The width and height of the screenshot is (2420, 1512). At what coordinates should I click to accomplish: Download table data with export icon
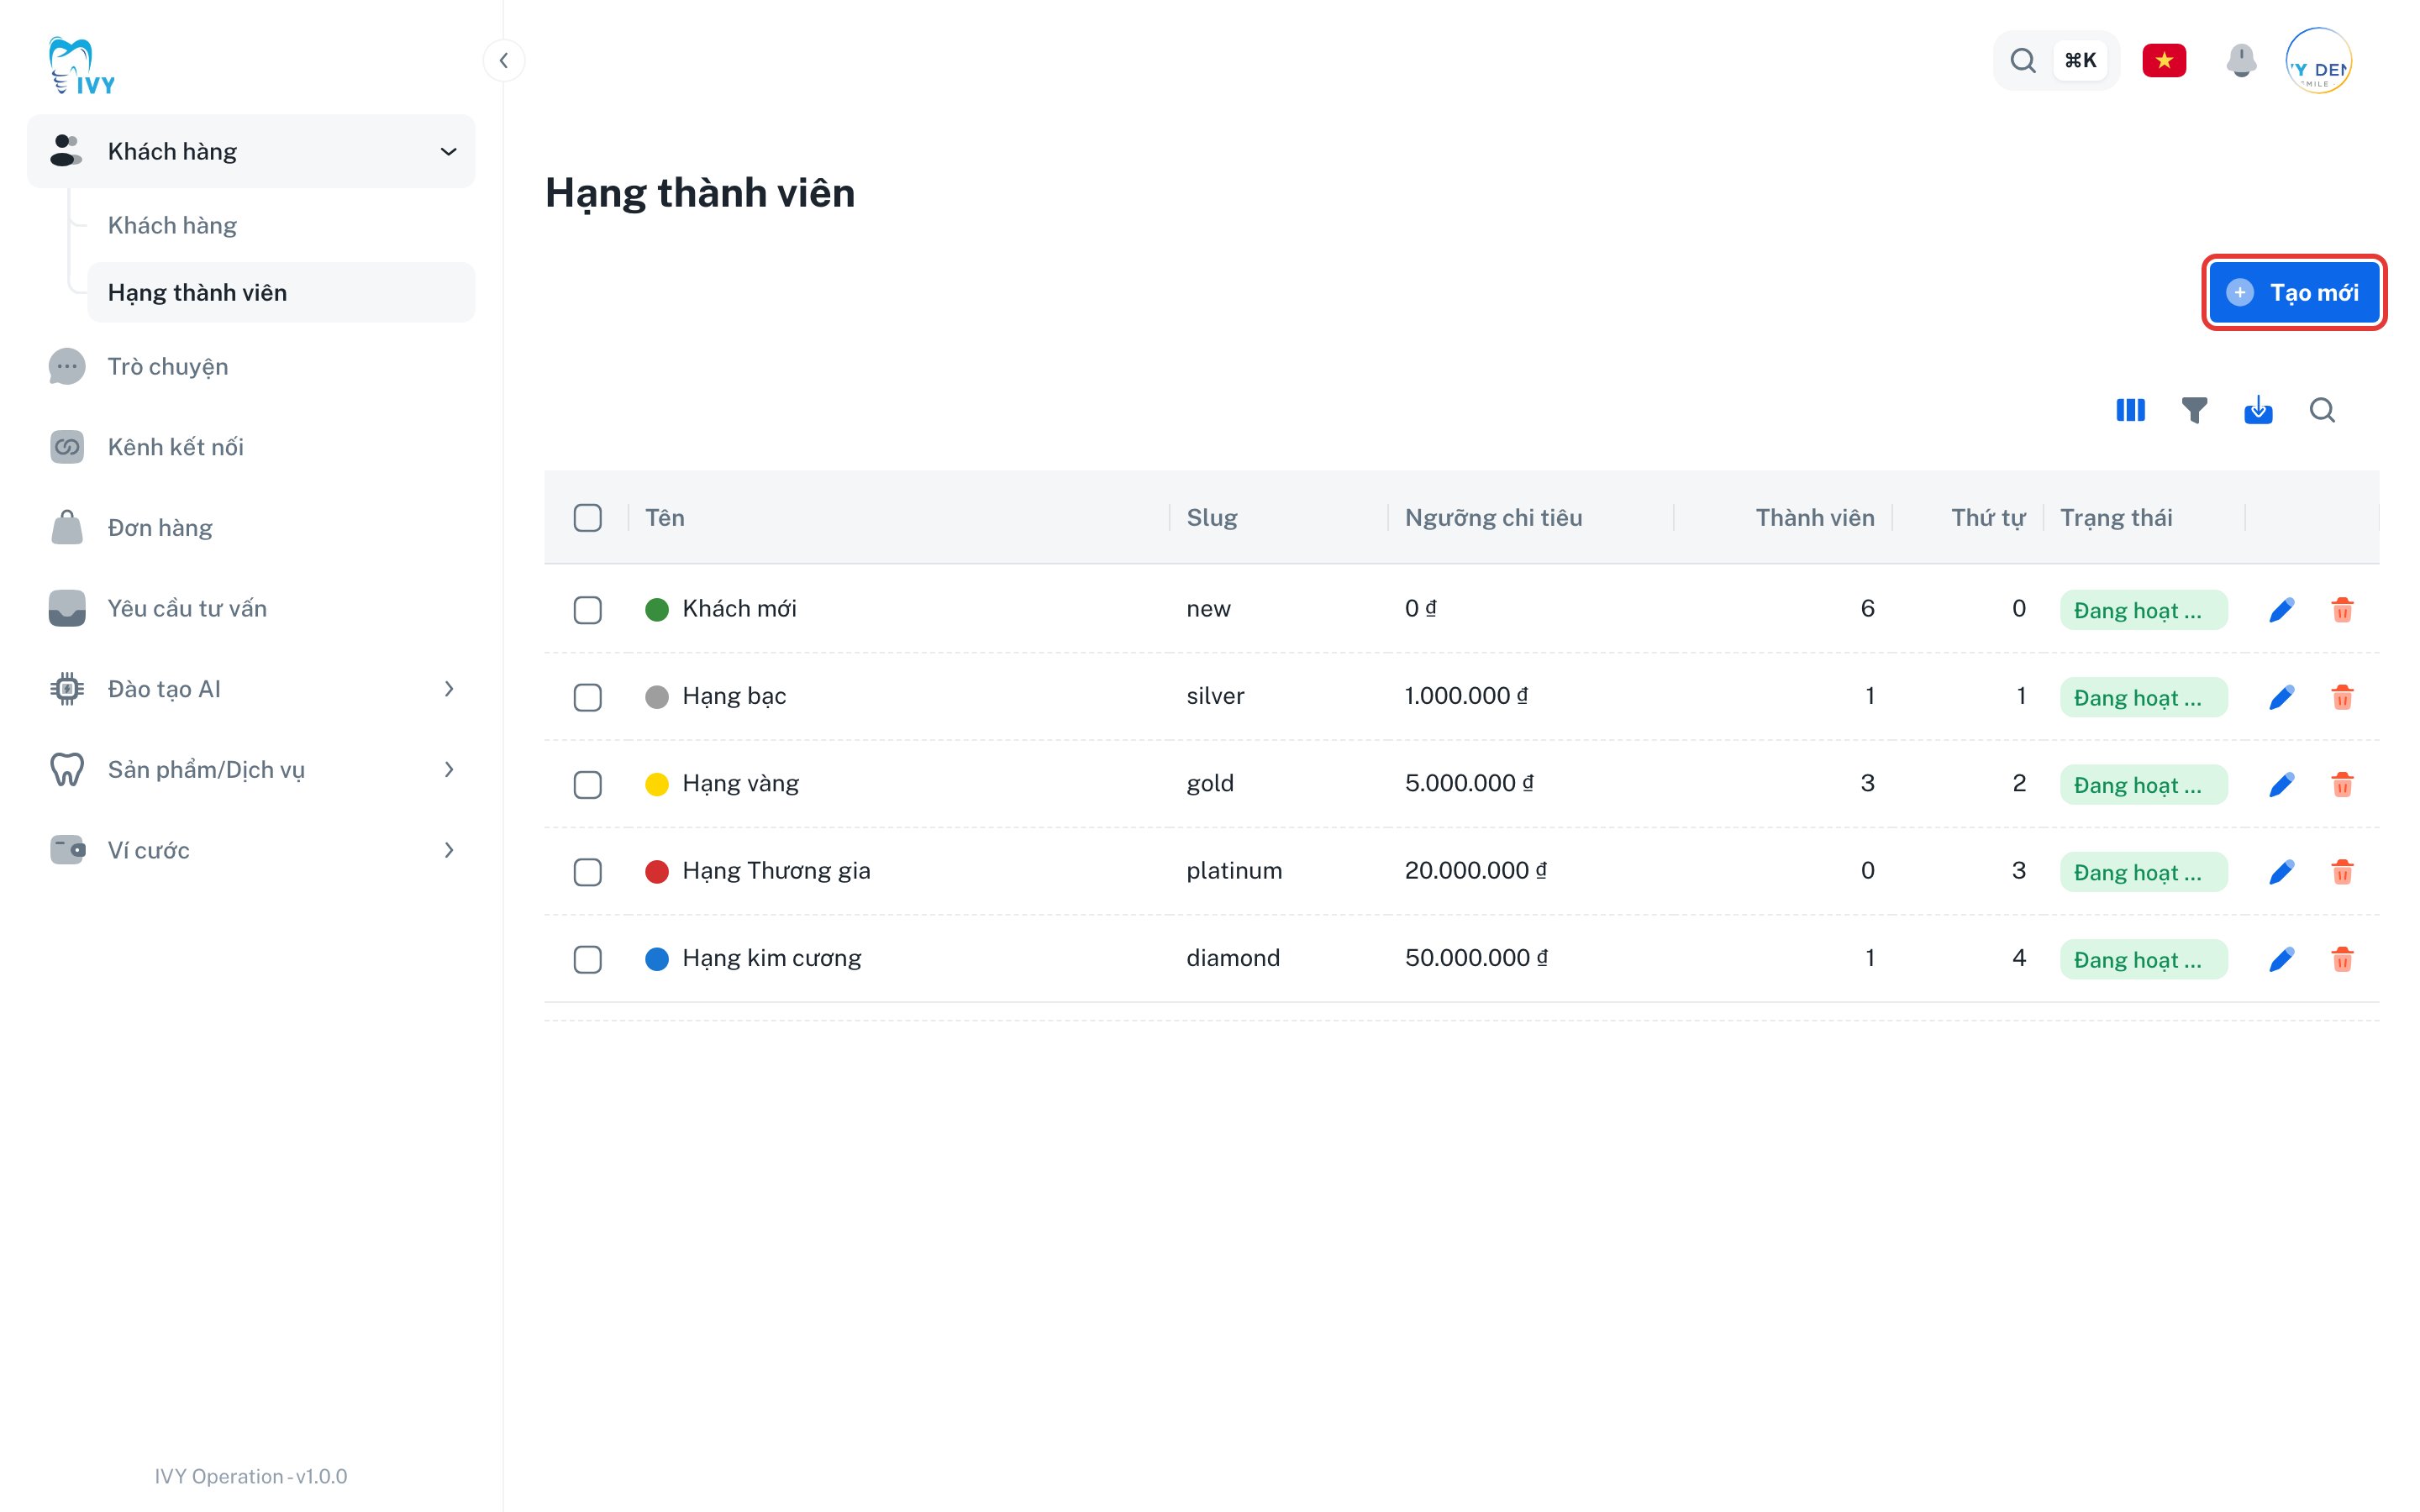[2258, 410]
